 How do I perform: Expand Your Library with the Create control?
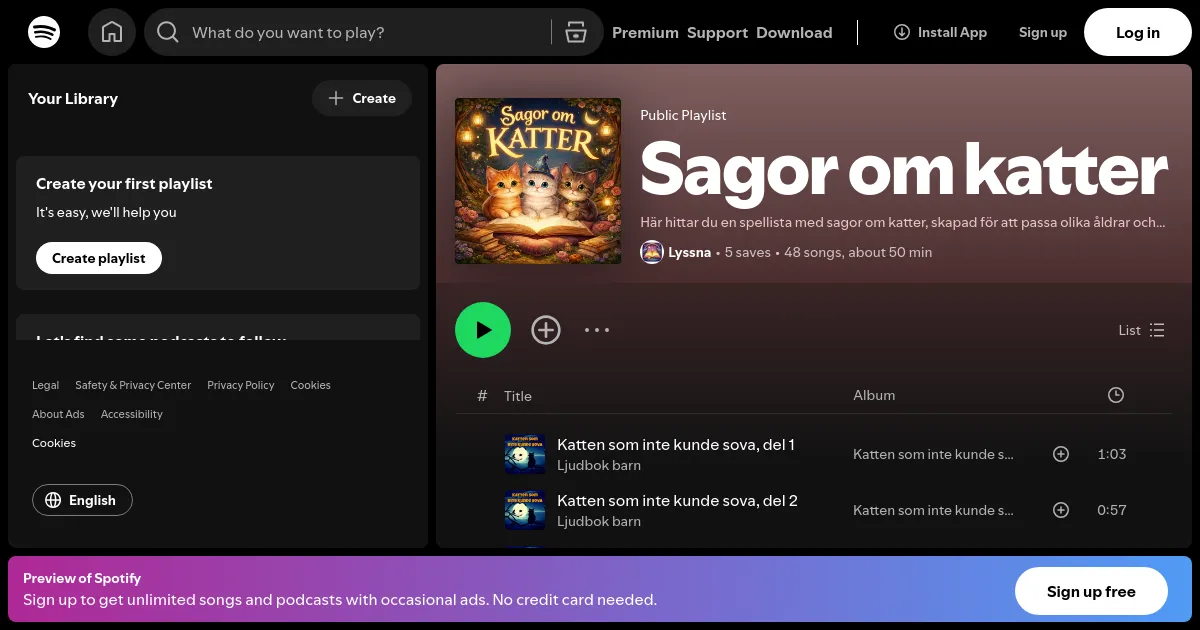click(362, 98)
